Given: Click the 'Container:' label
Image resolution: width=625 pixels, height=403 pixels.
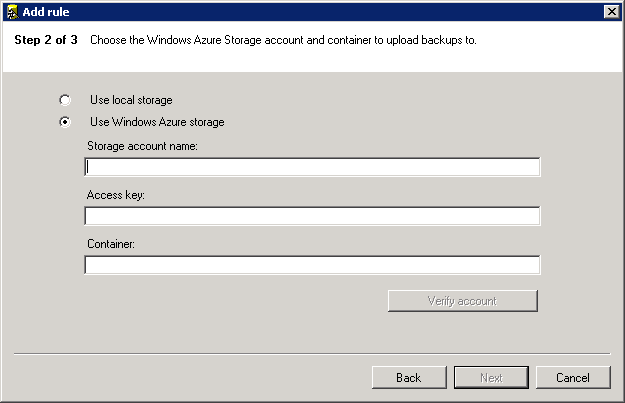Looking at the screenshot, I should [x=111, y=243].
